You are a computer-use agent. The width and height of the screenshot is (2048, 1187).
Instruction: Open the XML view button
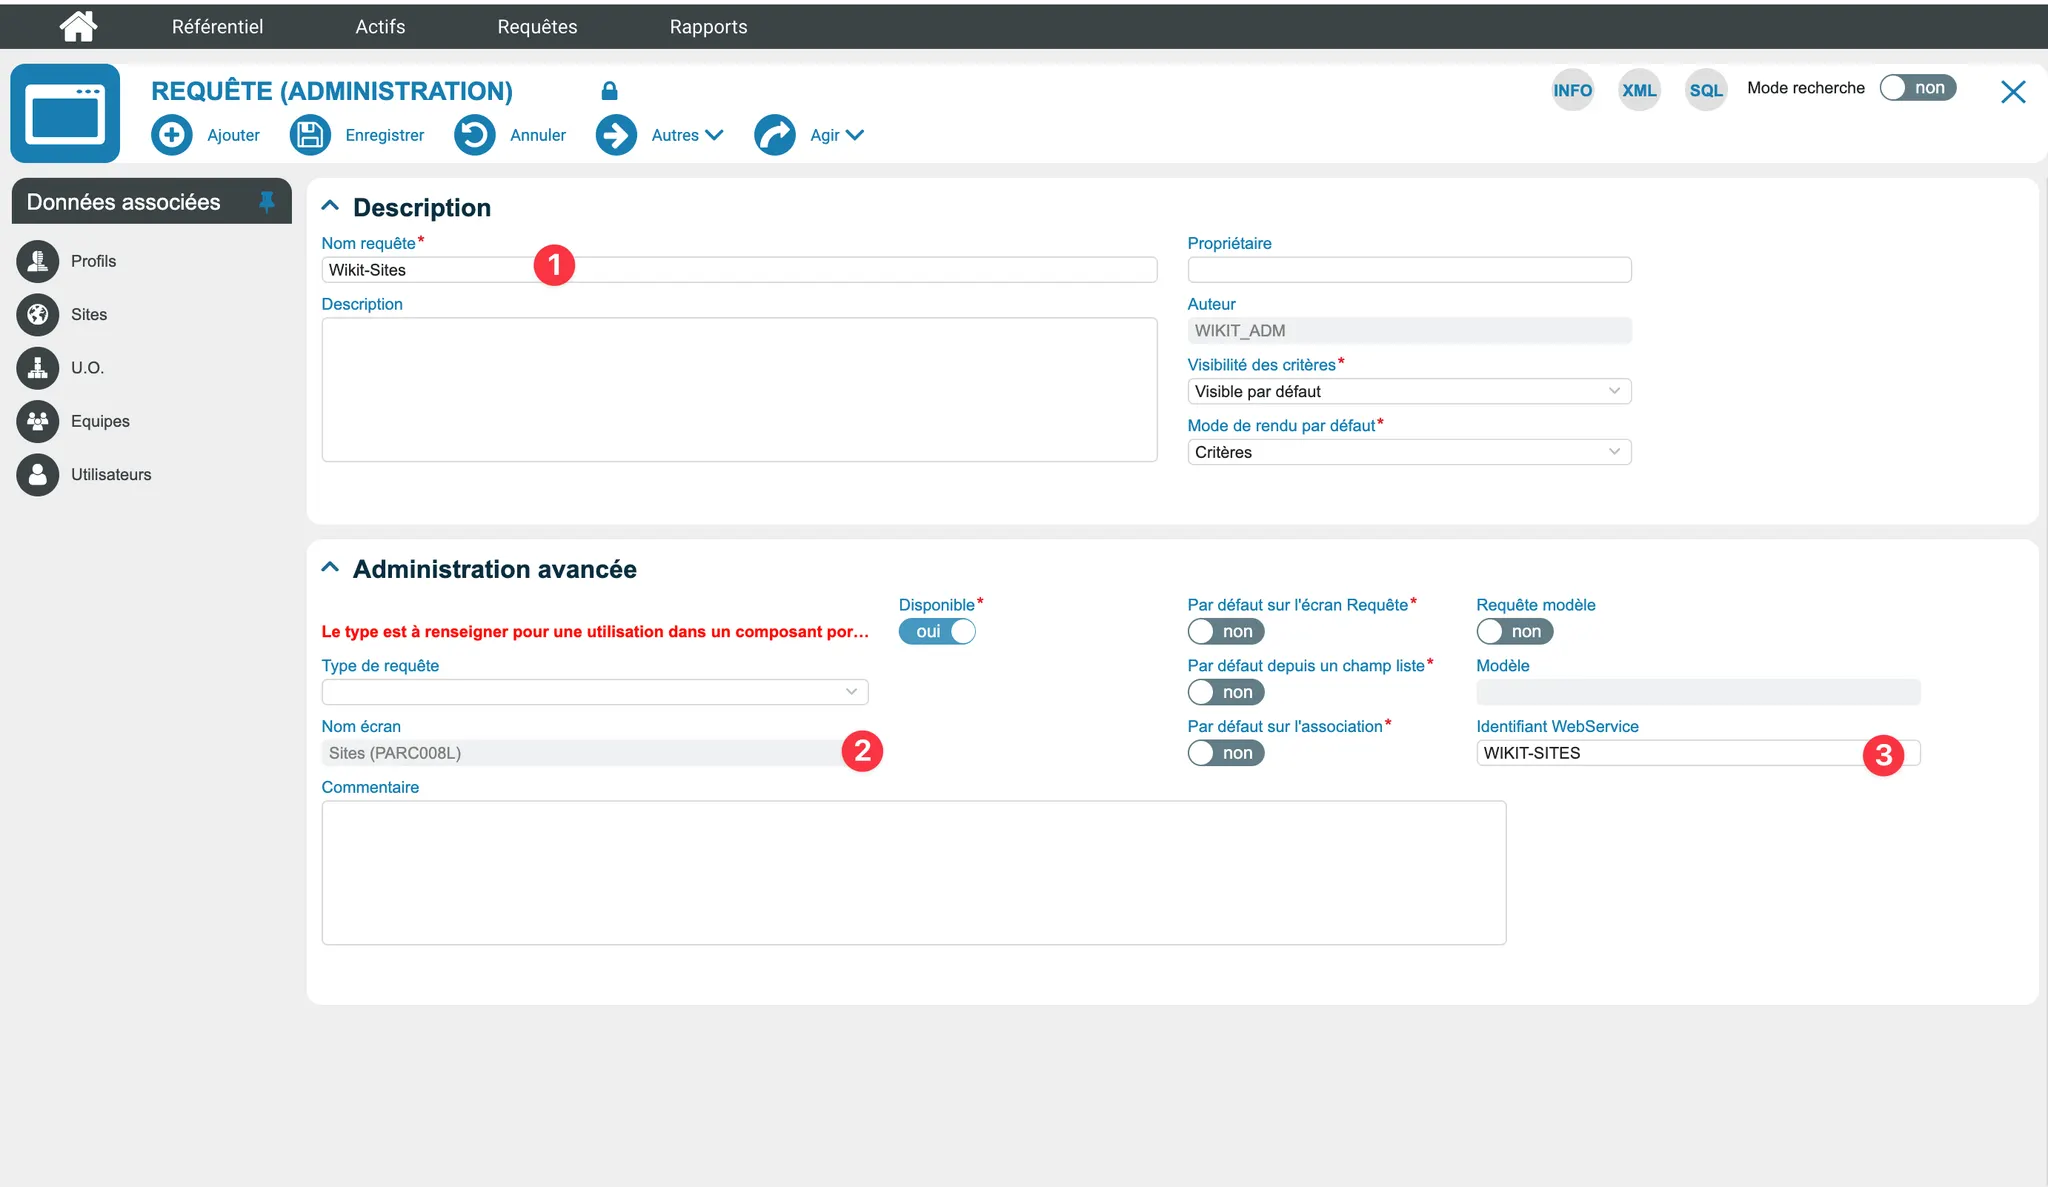point(1638,90)
